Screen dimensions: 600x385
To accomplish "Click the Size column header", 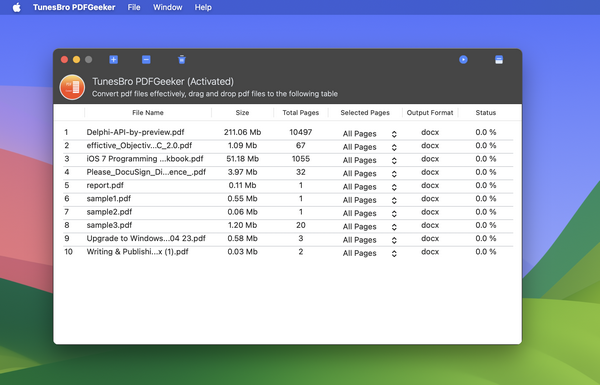I will pos(242,113).
